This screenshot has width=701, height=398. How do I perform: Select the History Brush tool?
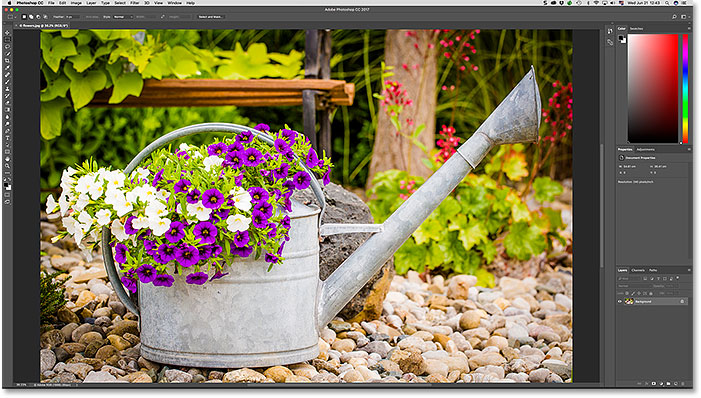(x=8, y=96)
